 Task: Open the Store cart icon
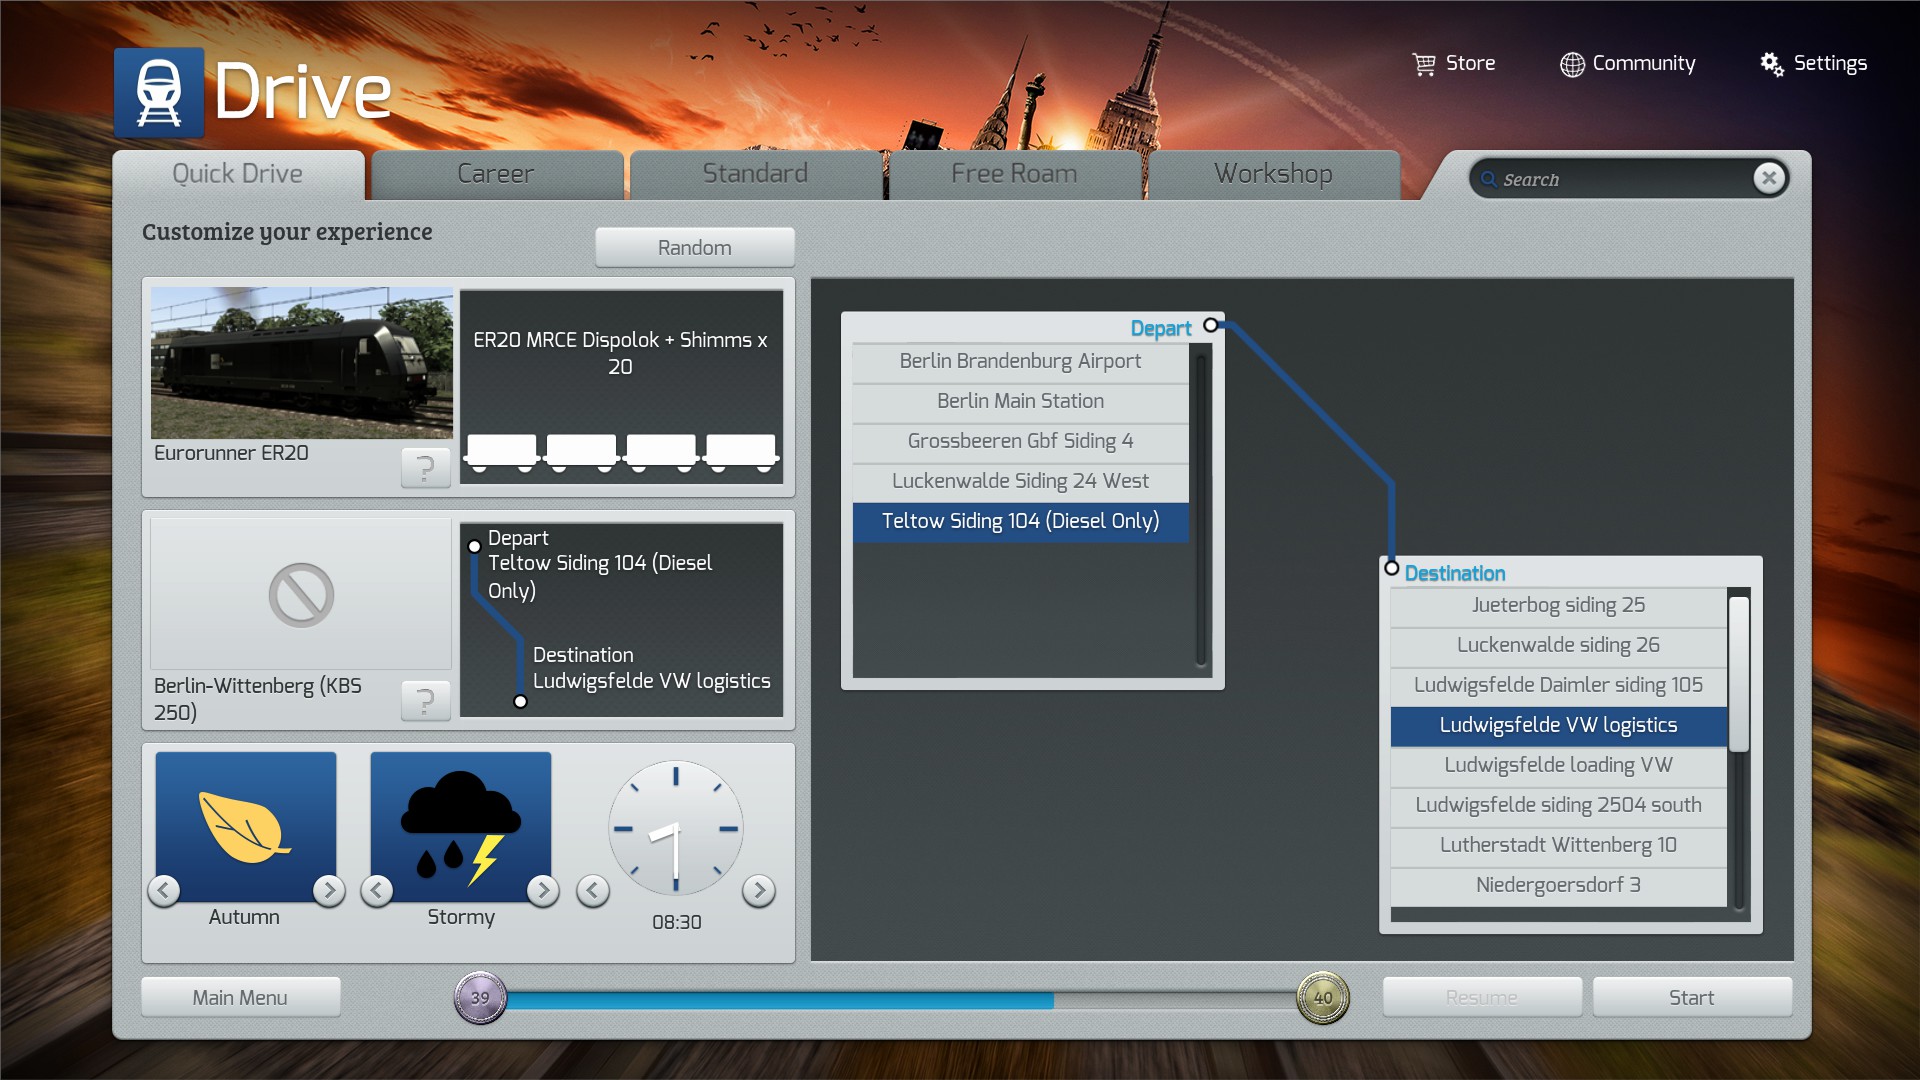[1423, 64]
